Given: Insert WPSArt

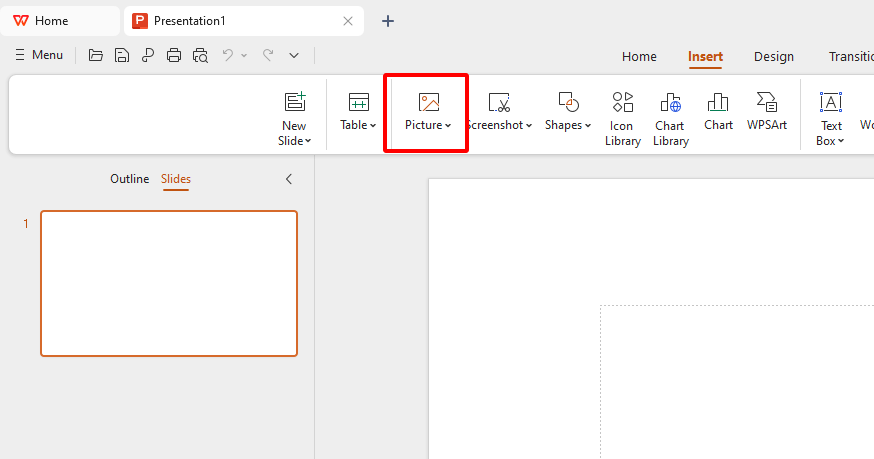Looking at the screenshot, I should (x=767, y=112).
